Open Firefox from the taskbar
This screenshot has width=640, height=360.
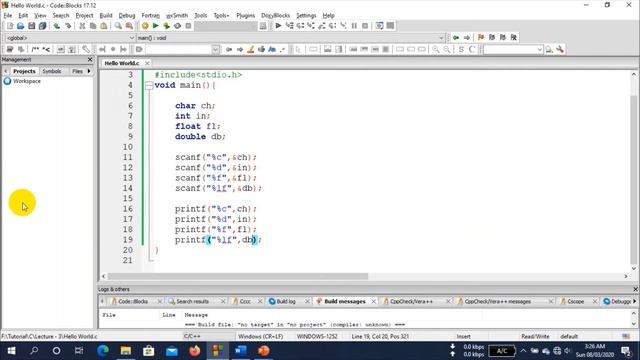point(195,351)
